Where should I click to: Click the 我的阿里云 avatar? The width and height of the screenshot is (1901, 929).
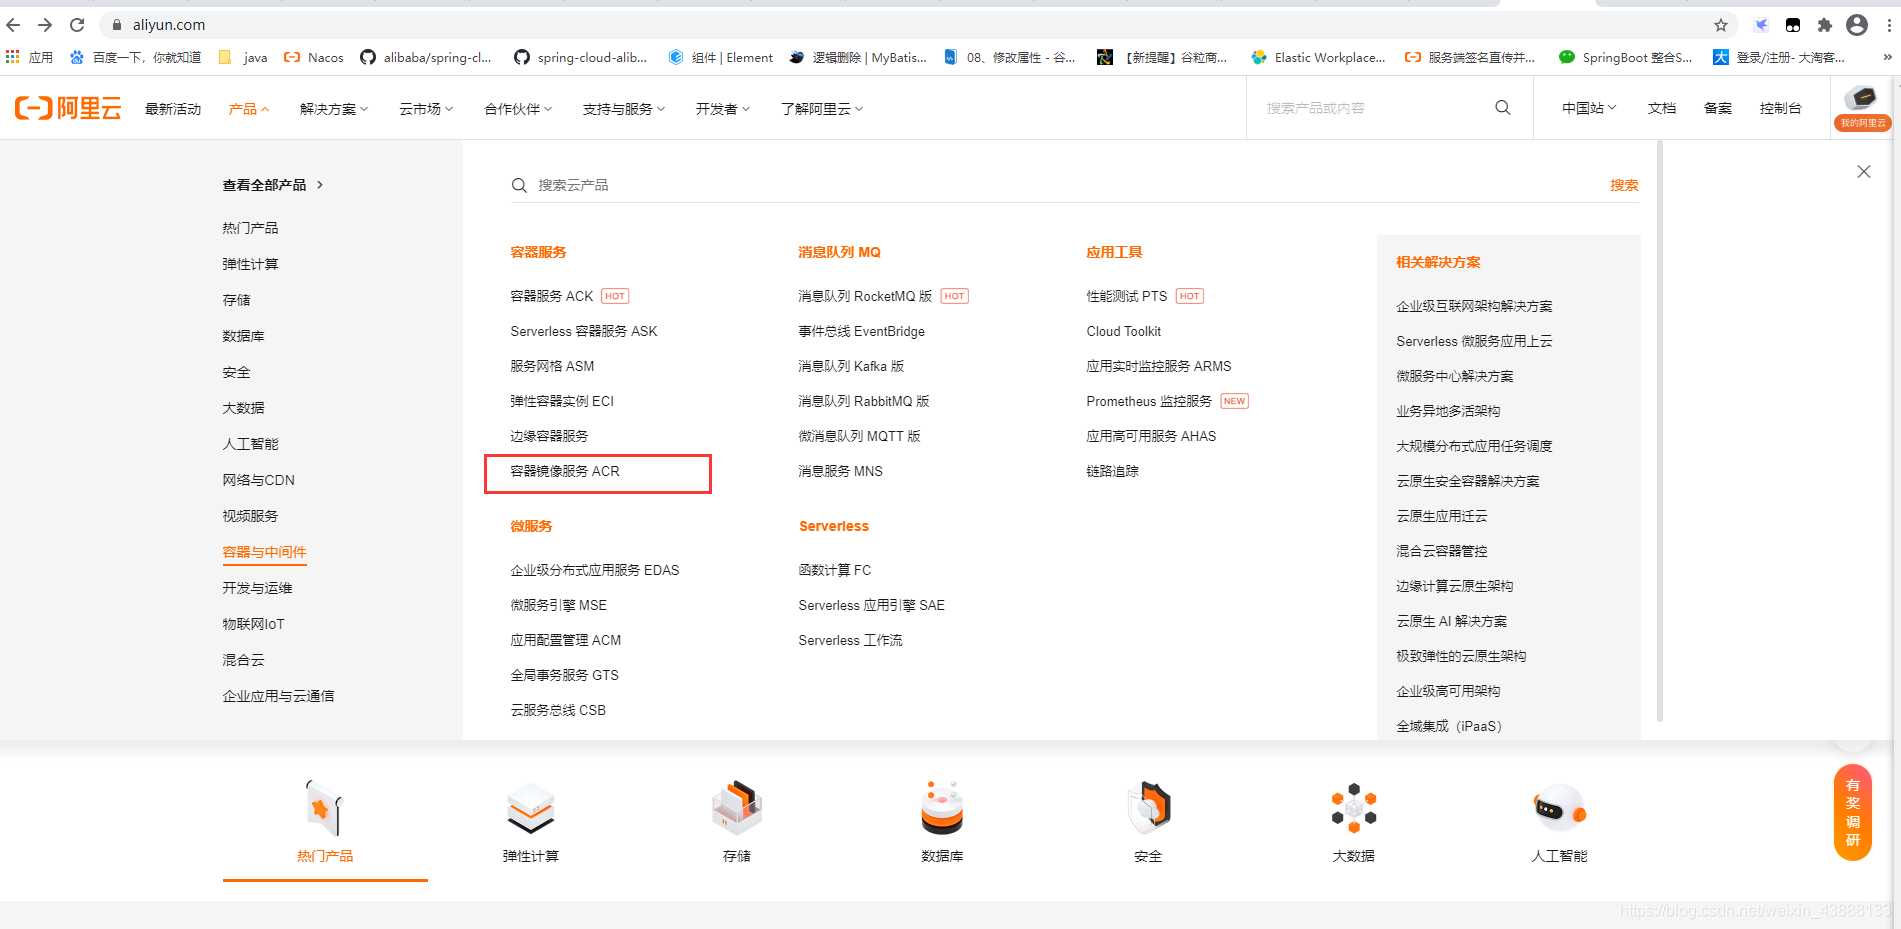click(1862, 107)
